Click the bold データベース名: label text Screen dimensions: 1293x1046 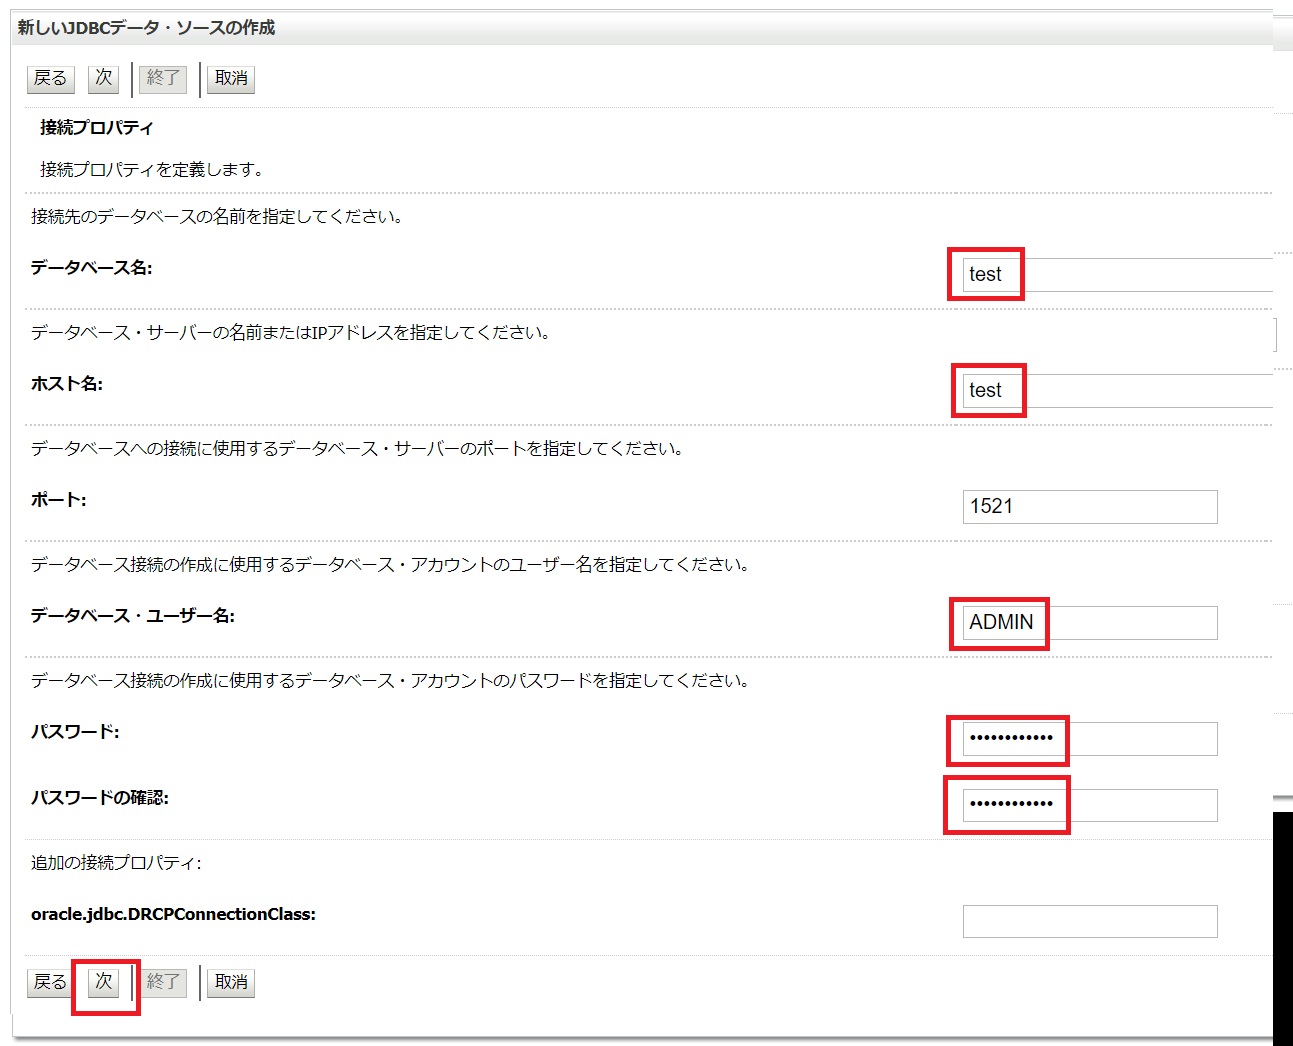tap(91, 268)
